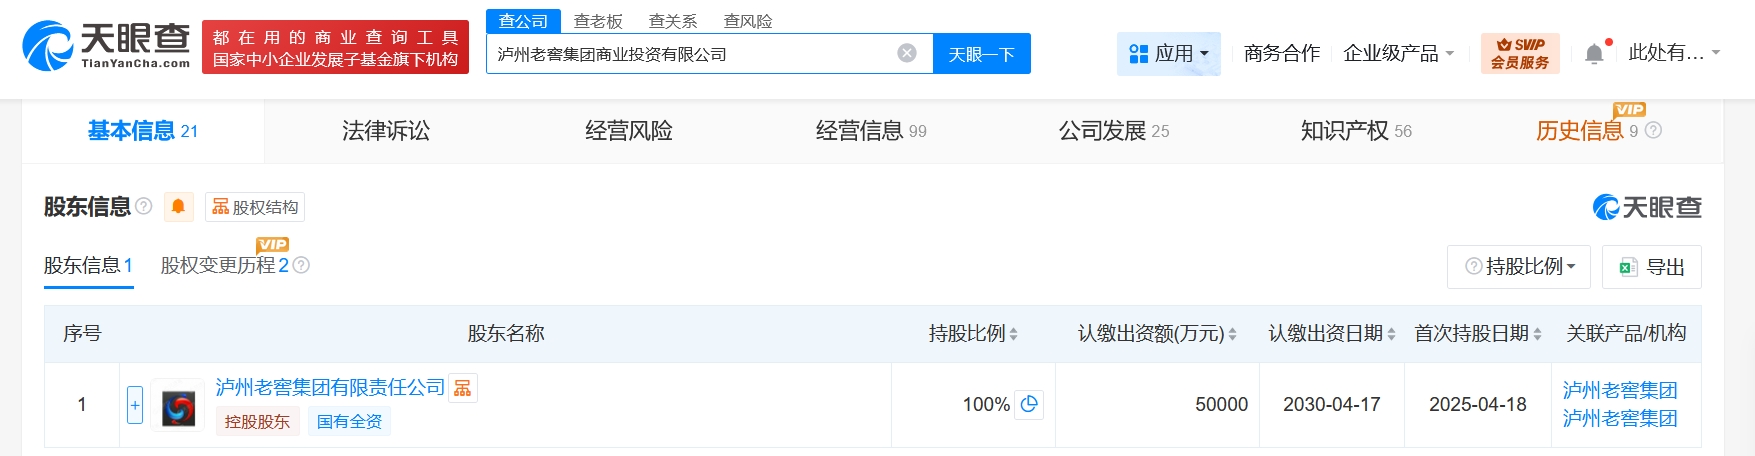Screen dimensions: 1755x456
Task: Sort by 认缴出资日期 column
Action: point(1391,334)
